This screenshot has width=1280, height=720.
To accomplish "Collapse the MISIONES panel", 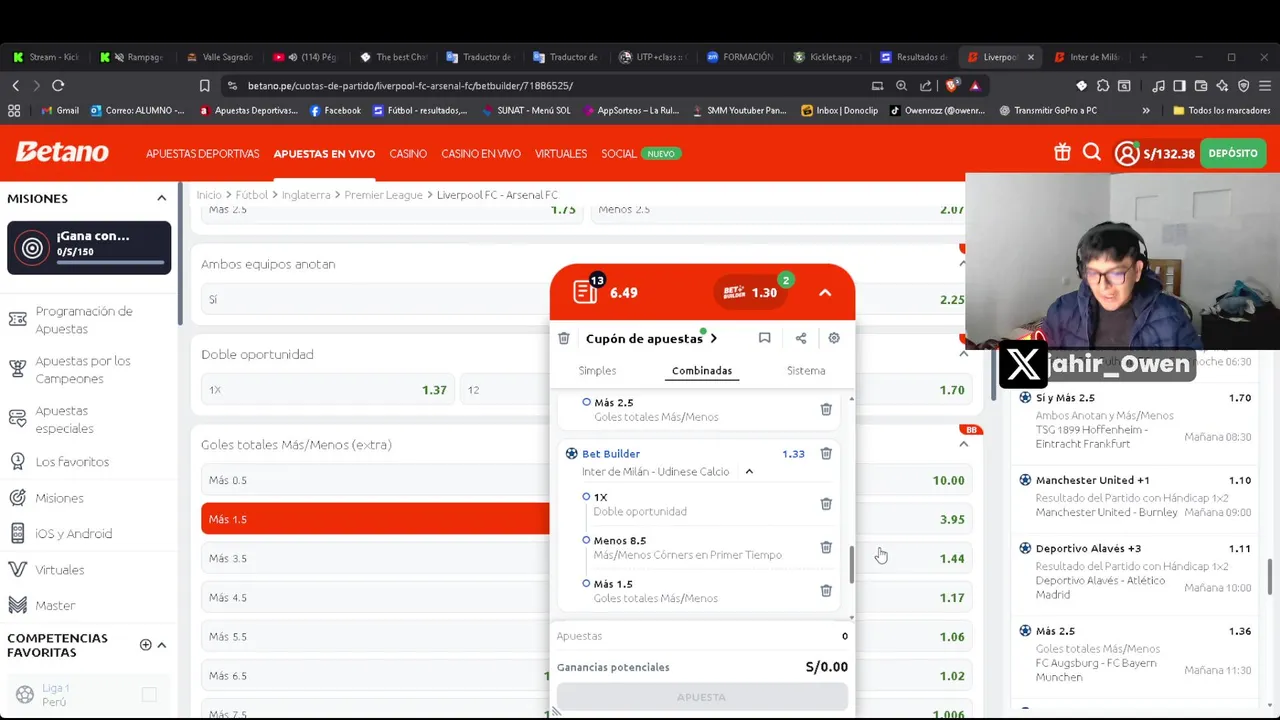I will (161, 198).
